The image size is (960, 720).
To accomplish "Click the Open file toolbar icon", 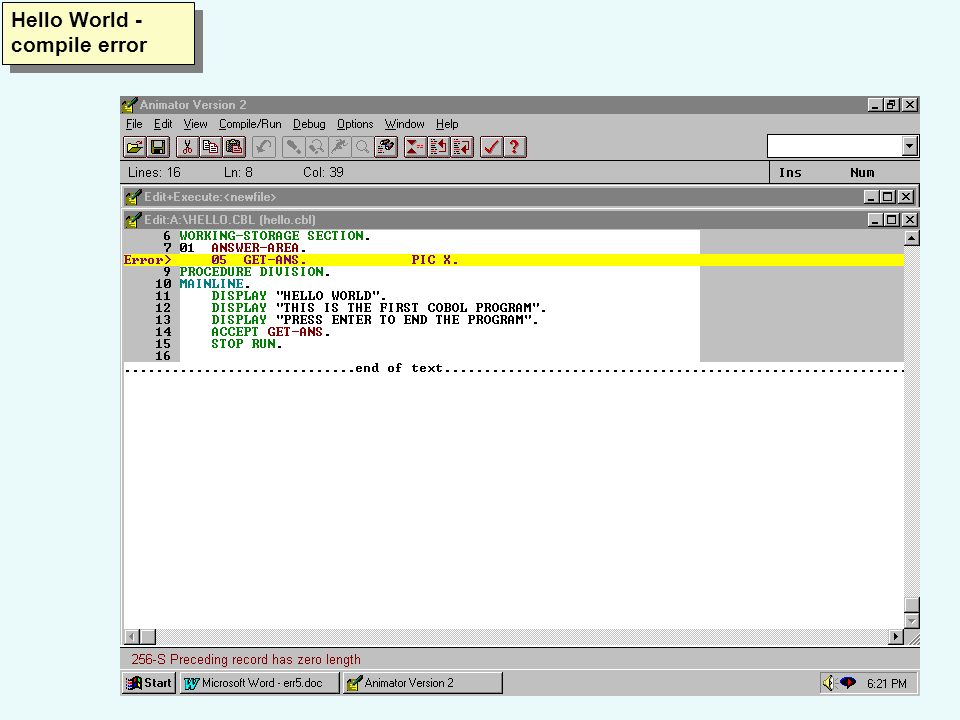I will (135, 147).
